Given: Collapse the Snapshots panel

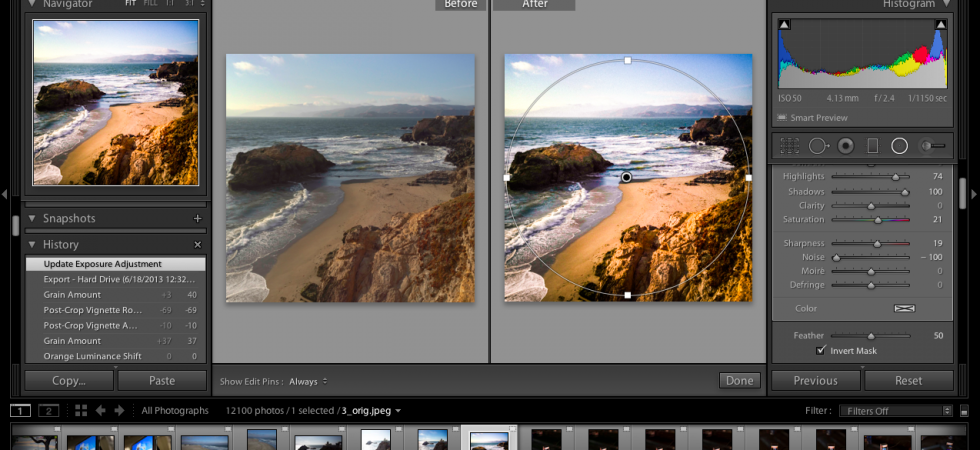Looking at the screenshot, I should (32, 218).
